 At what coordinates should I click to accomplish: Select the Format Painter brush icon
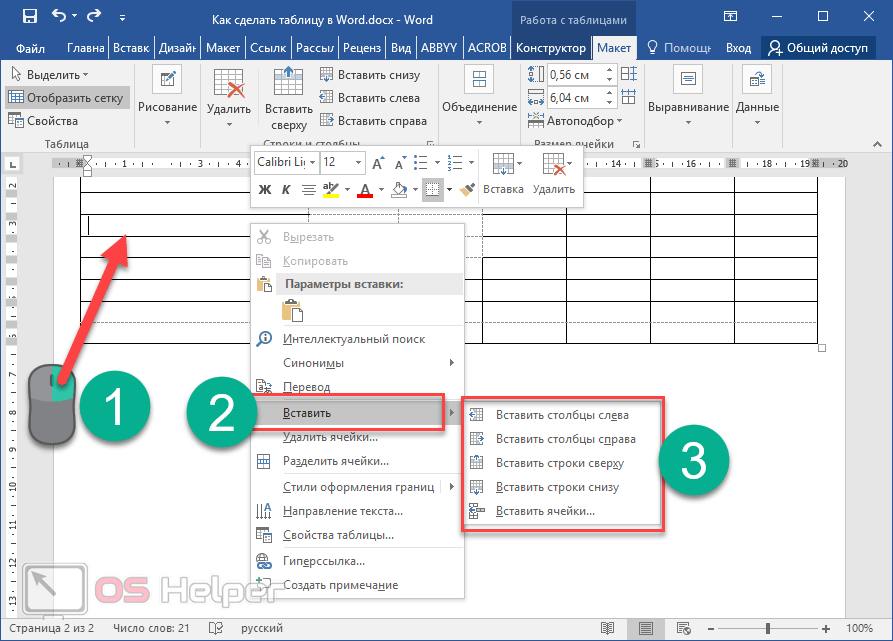pos(466,189)
